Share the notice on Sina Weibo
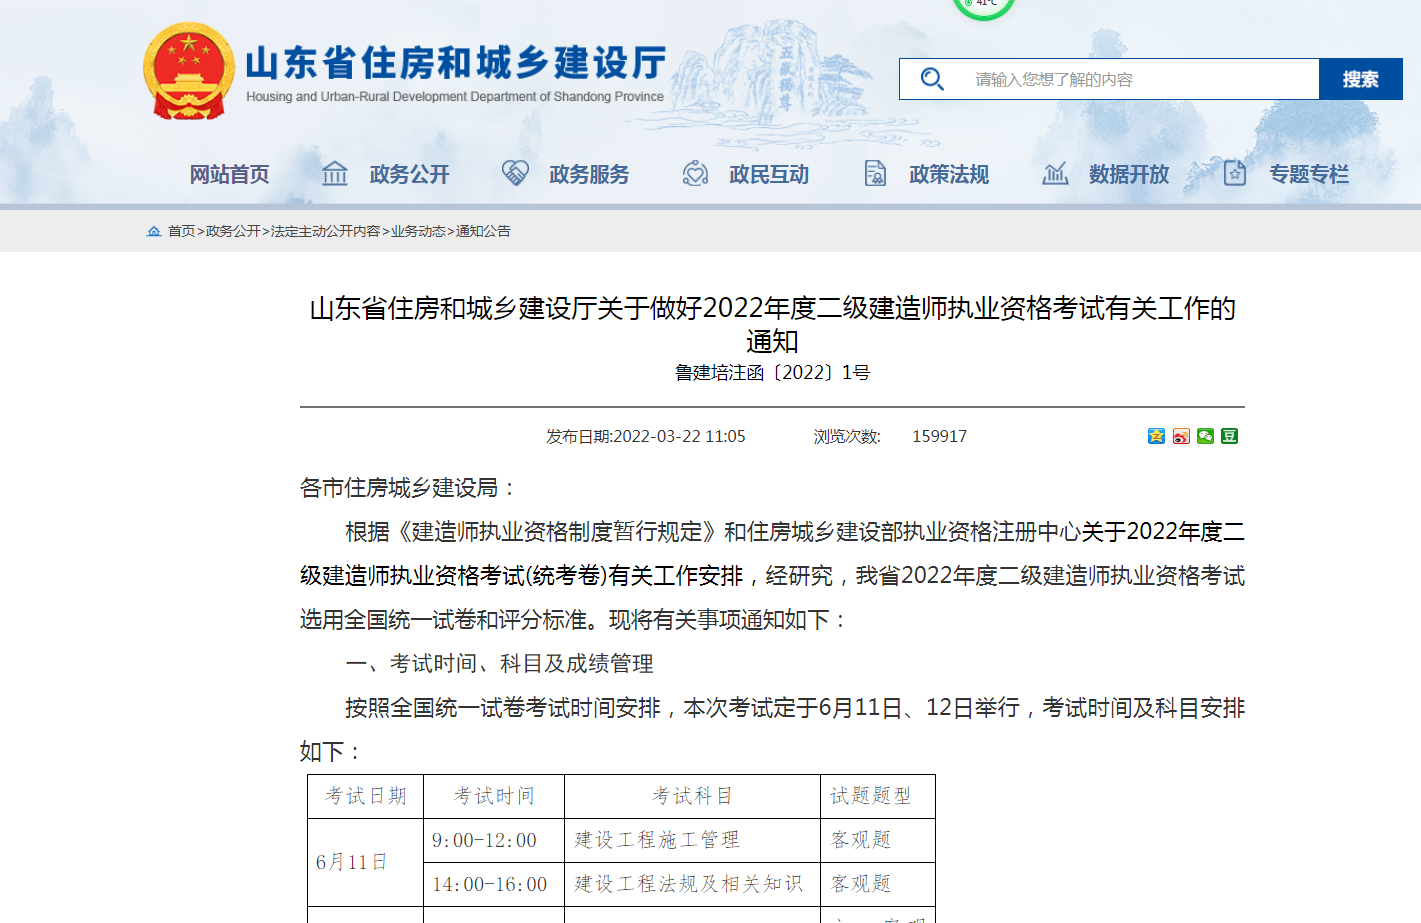The width and height of the screenshot is (1421, 923). pyautogui.click(x=1181, y=436)
